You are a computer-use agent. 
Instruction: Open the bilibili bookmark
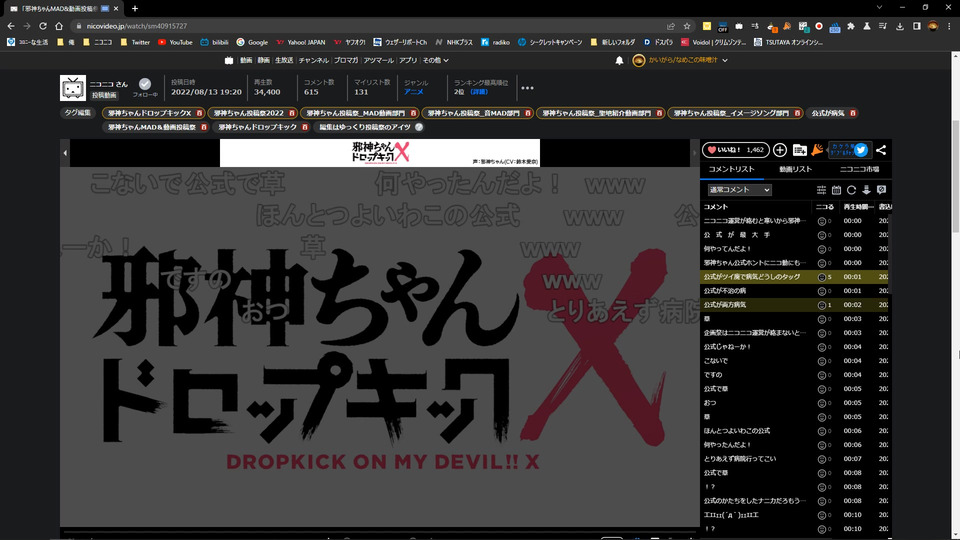[214, 42]
